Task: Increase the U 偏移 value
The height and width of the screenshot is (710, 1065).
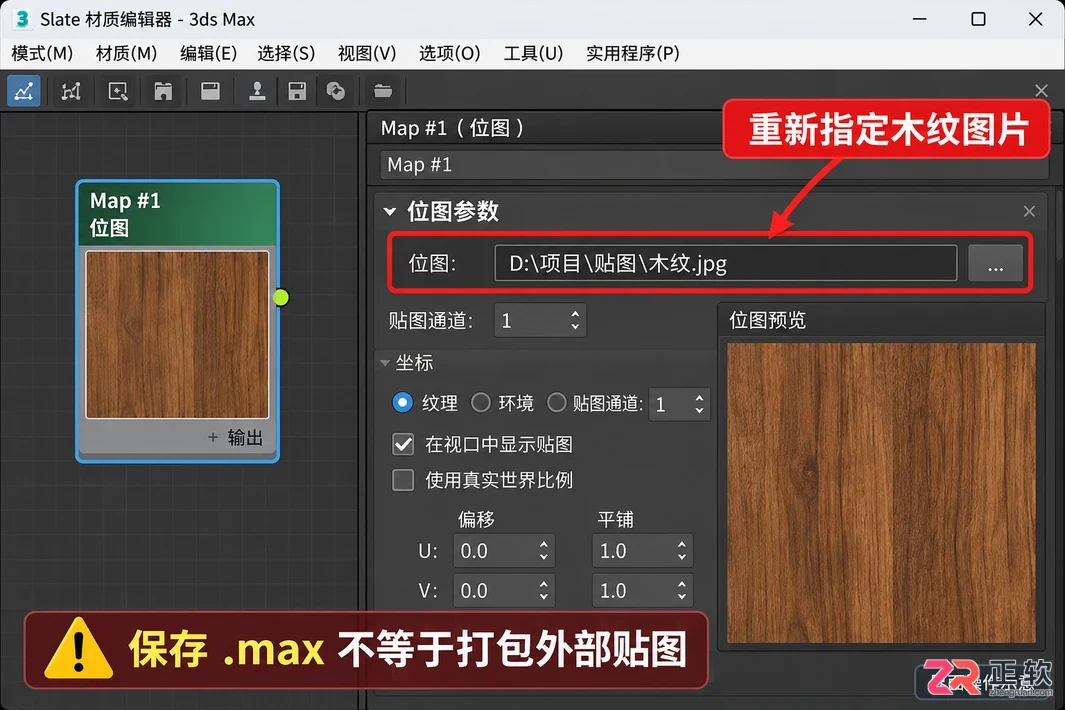Action: pos(543,545)
